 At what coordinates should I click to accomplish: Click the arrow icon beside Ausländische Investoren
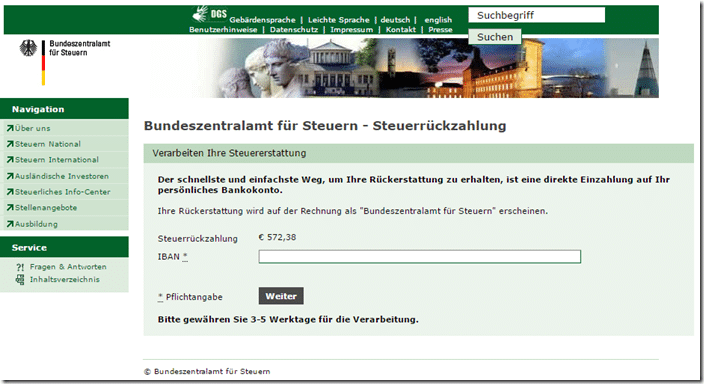10,176
